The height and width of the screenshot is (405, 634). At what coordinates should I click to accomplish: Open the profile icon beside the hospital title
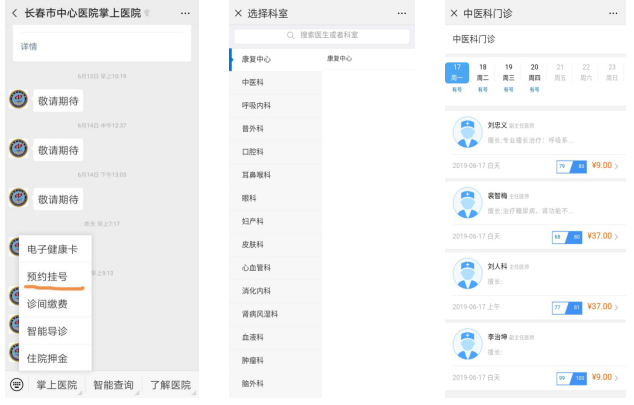147,14
